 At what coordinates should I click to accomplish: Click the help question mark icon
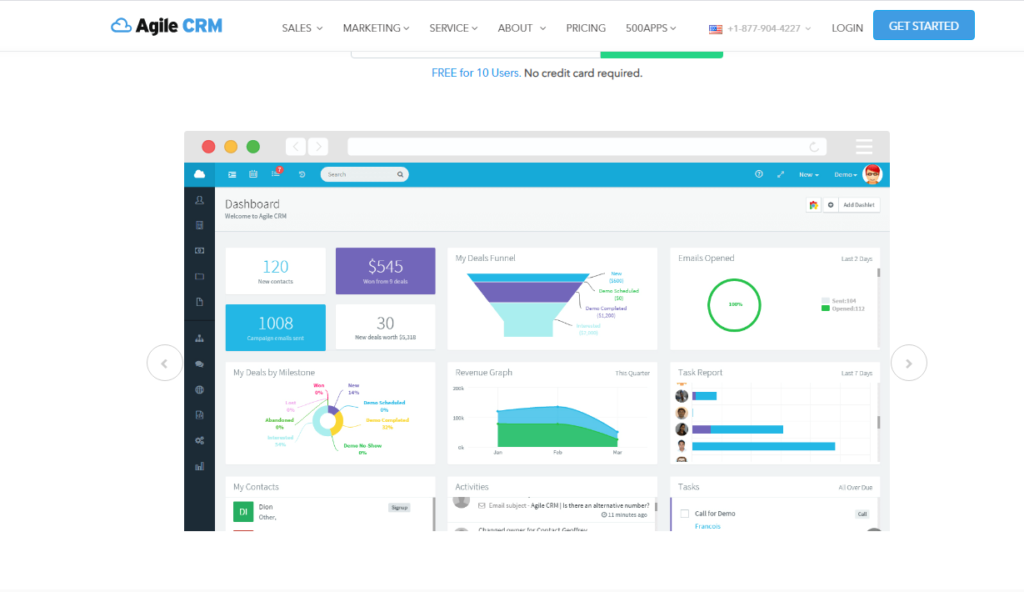[x=759, y=174]
